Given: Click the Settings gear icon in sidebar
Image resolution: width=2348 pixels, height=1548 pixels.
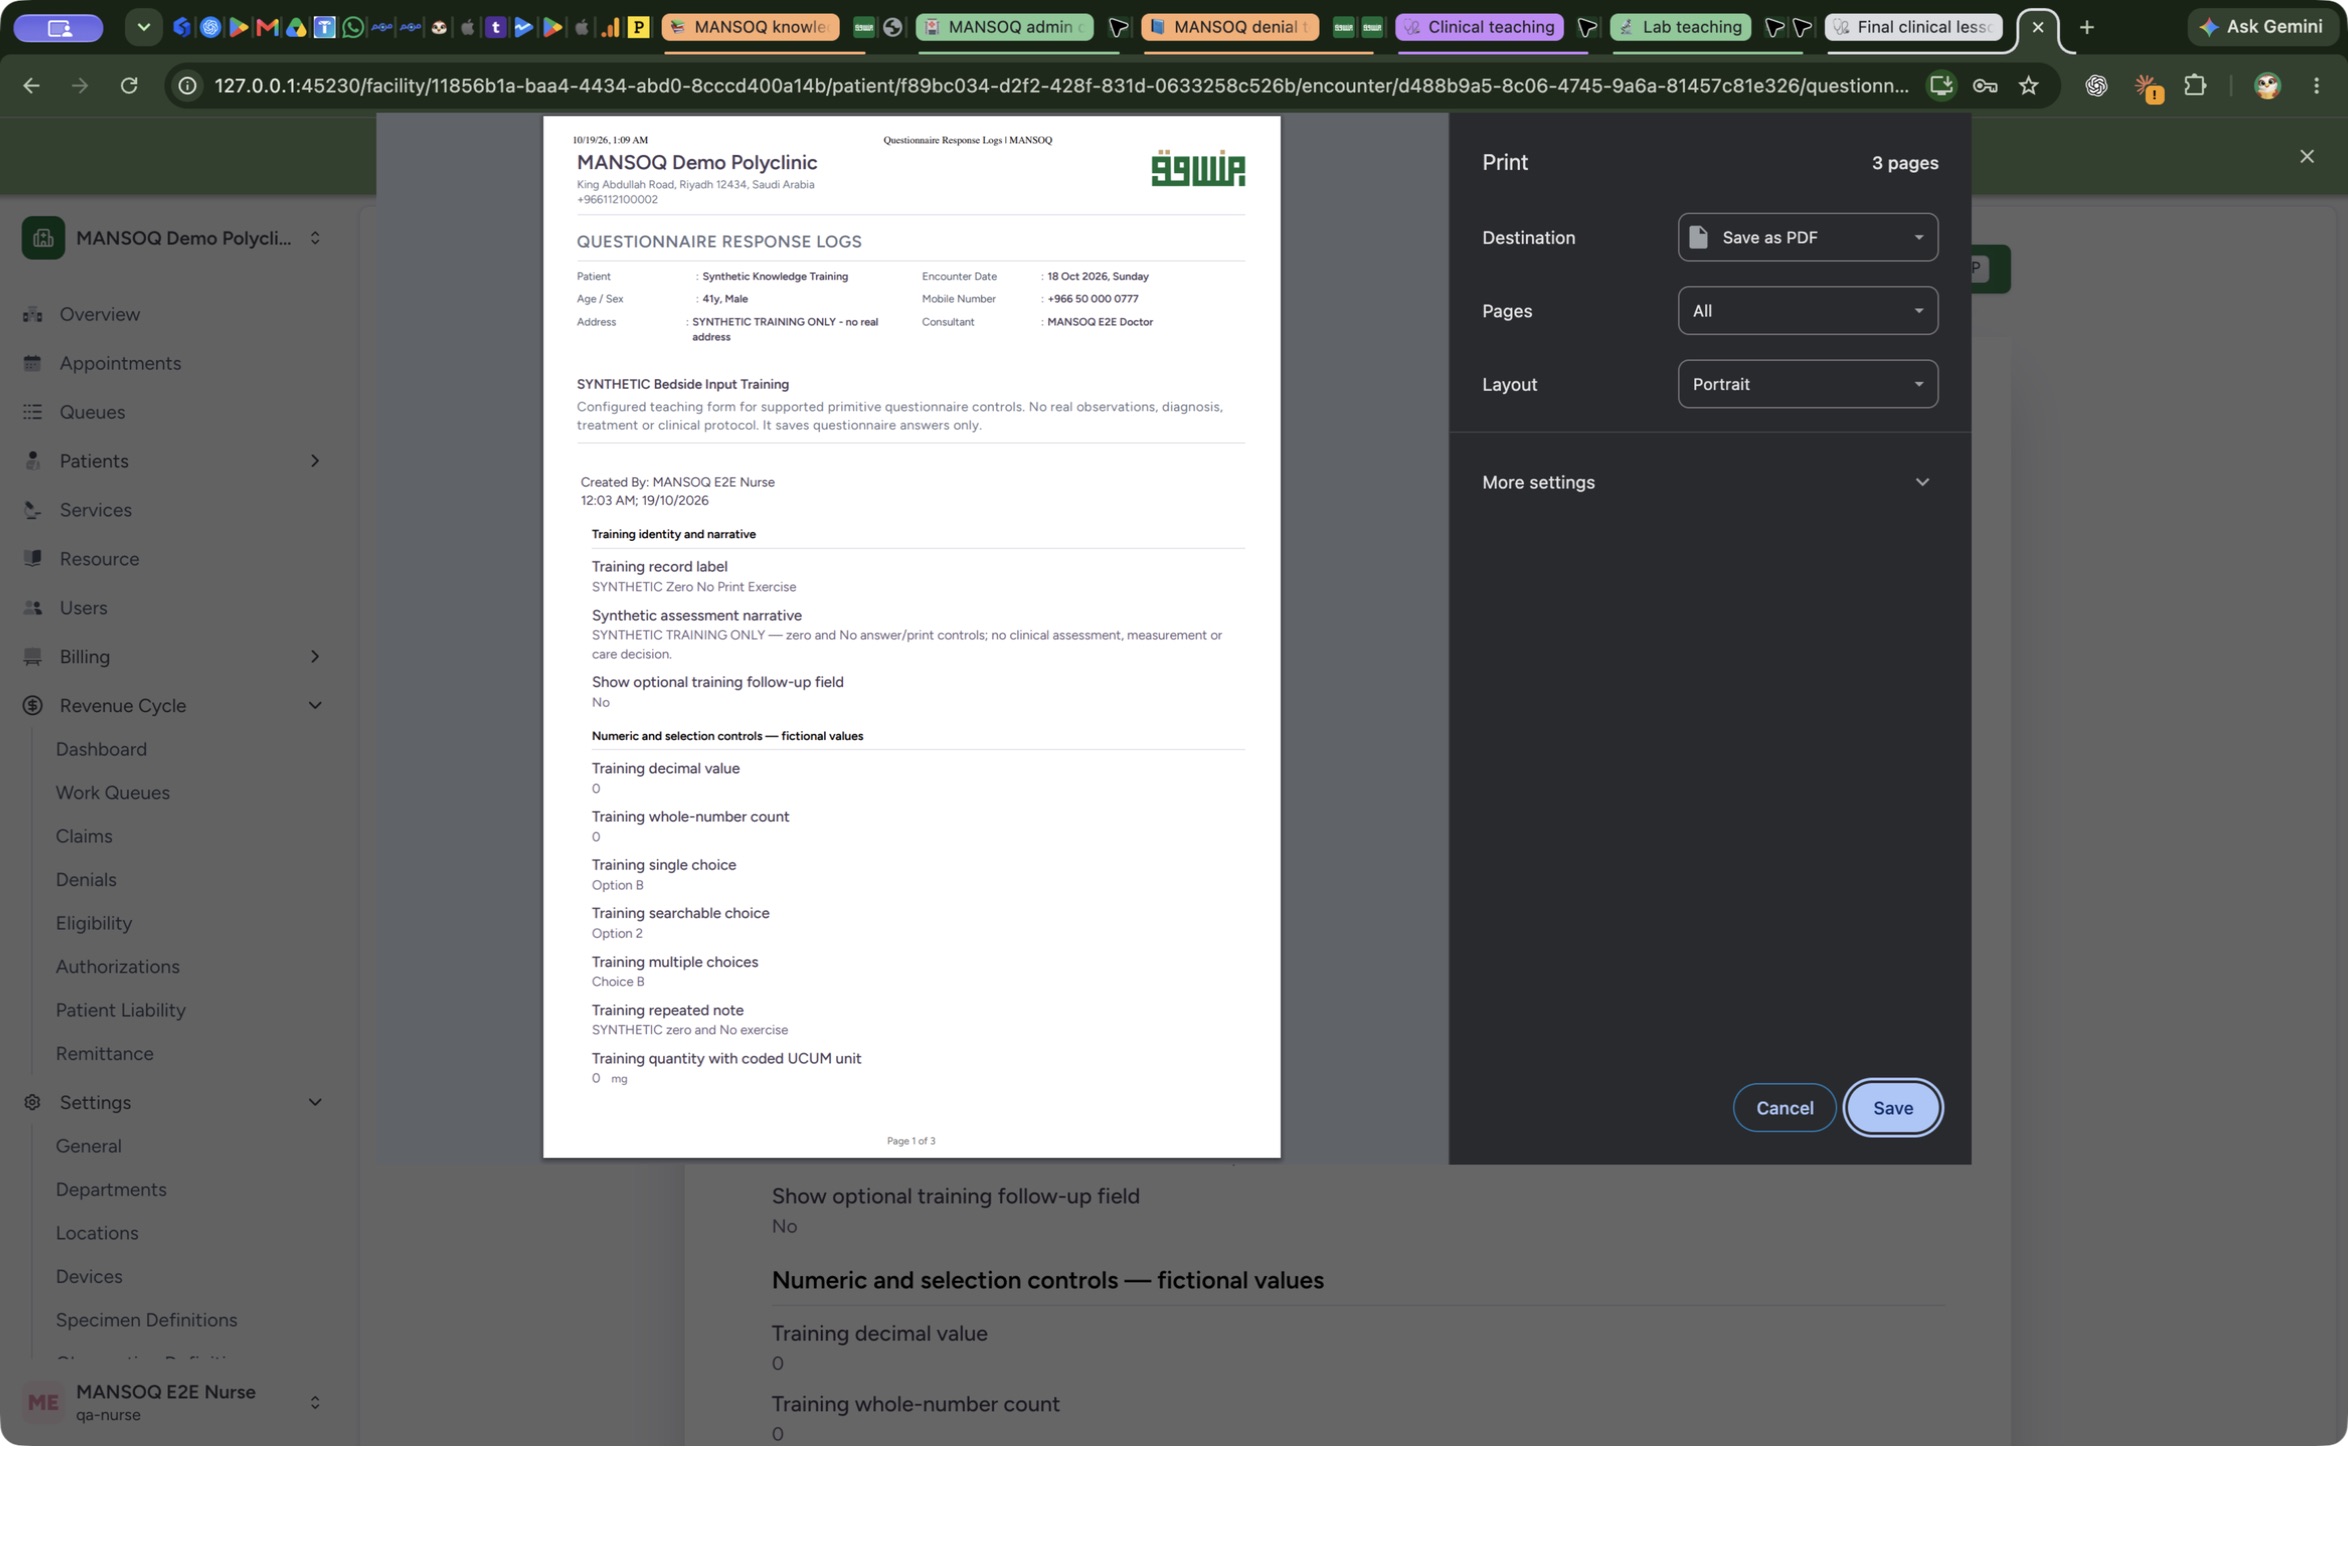Looking at the screenshot, I should point(33,1102).
